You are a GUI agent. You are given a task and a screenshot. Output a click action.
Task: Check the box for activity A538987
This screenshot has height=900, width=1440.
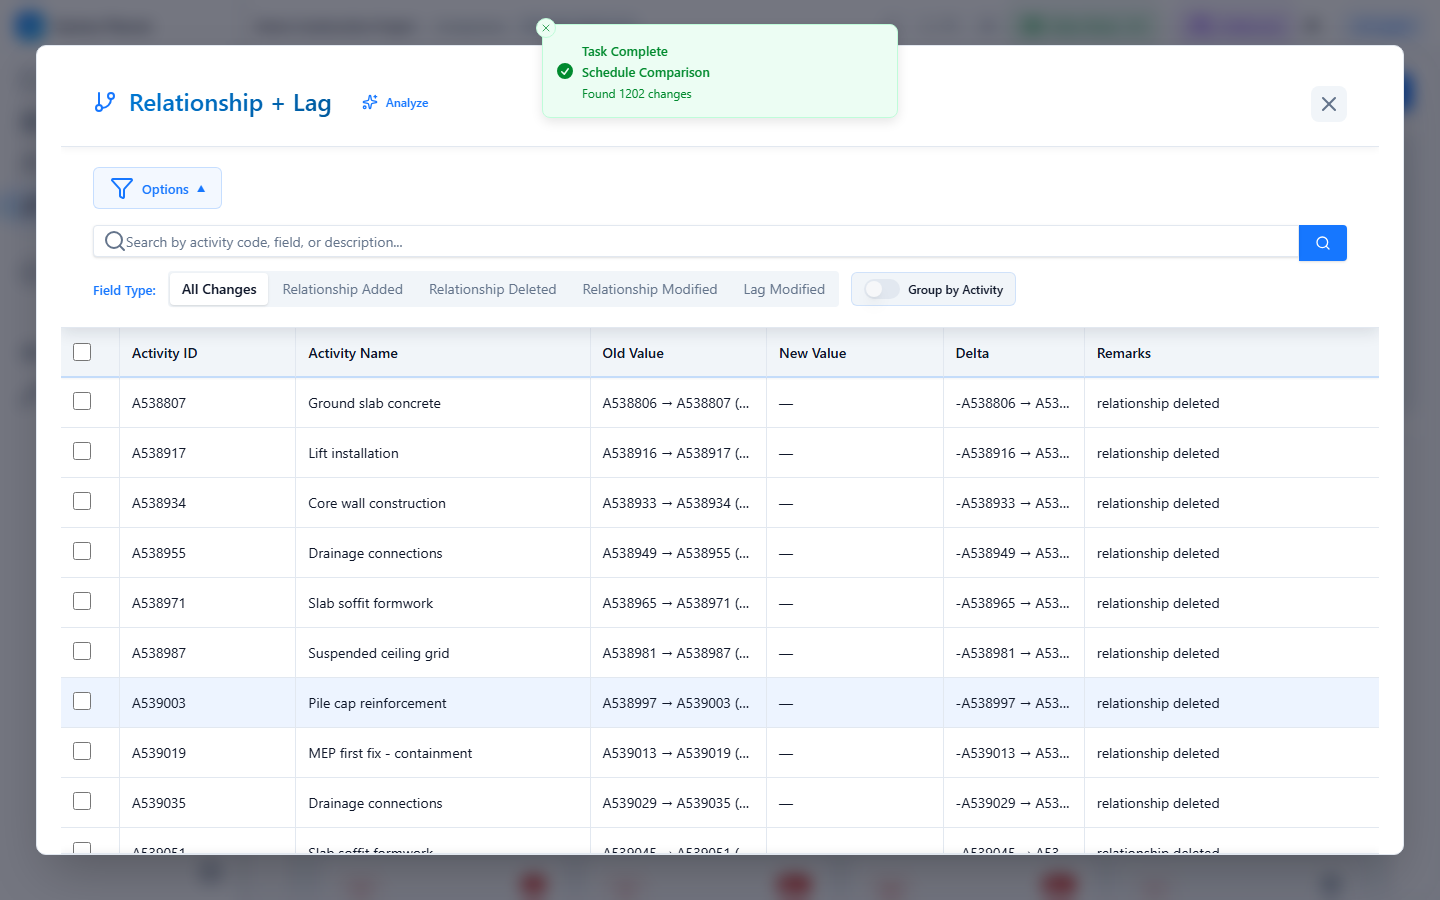[82, 651]
